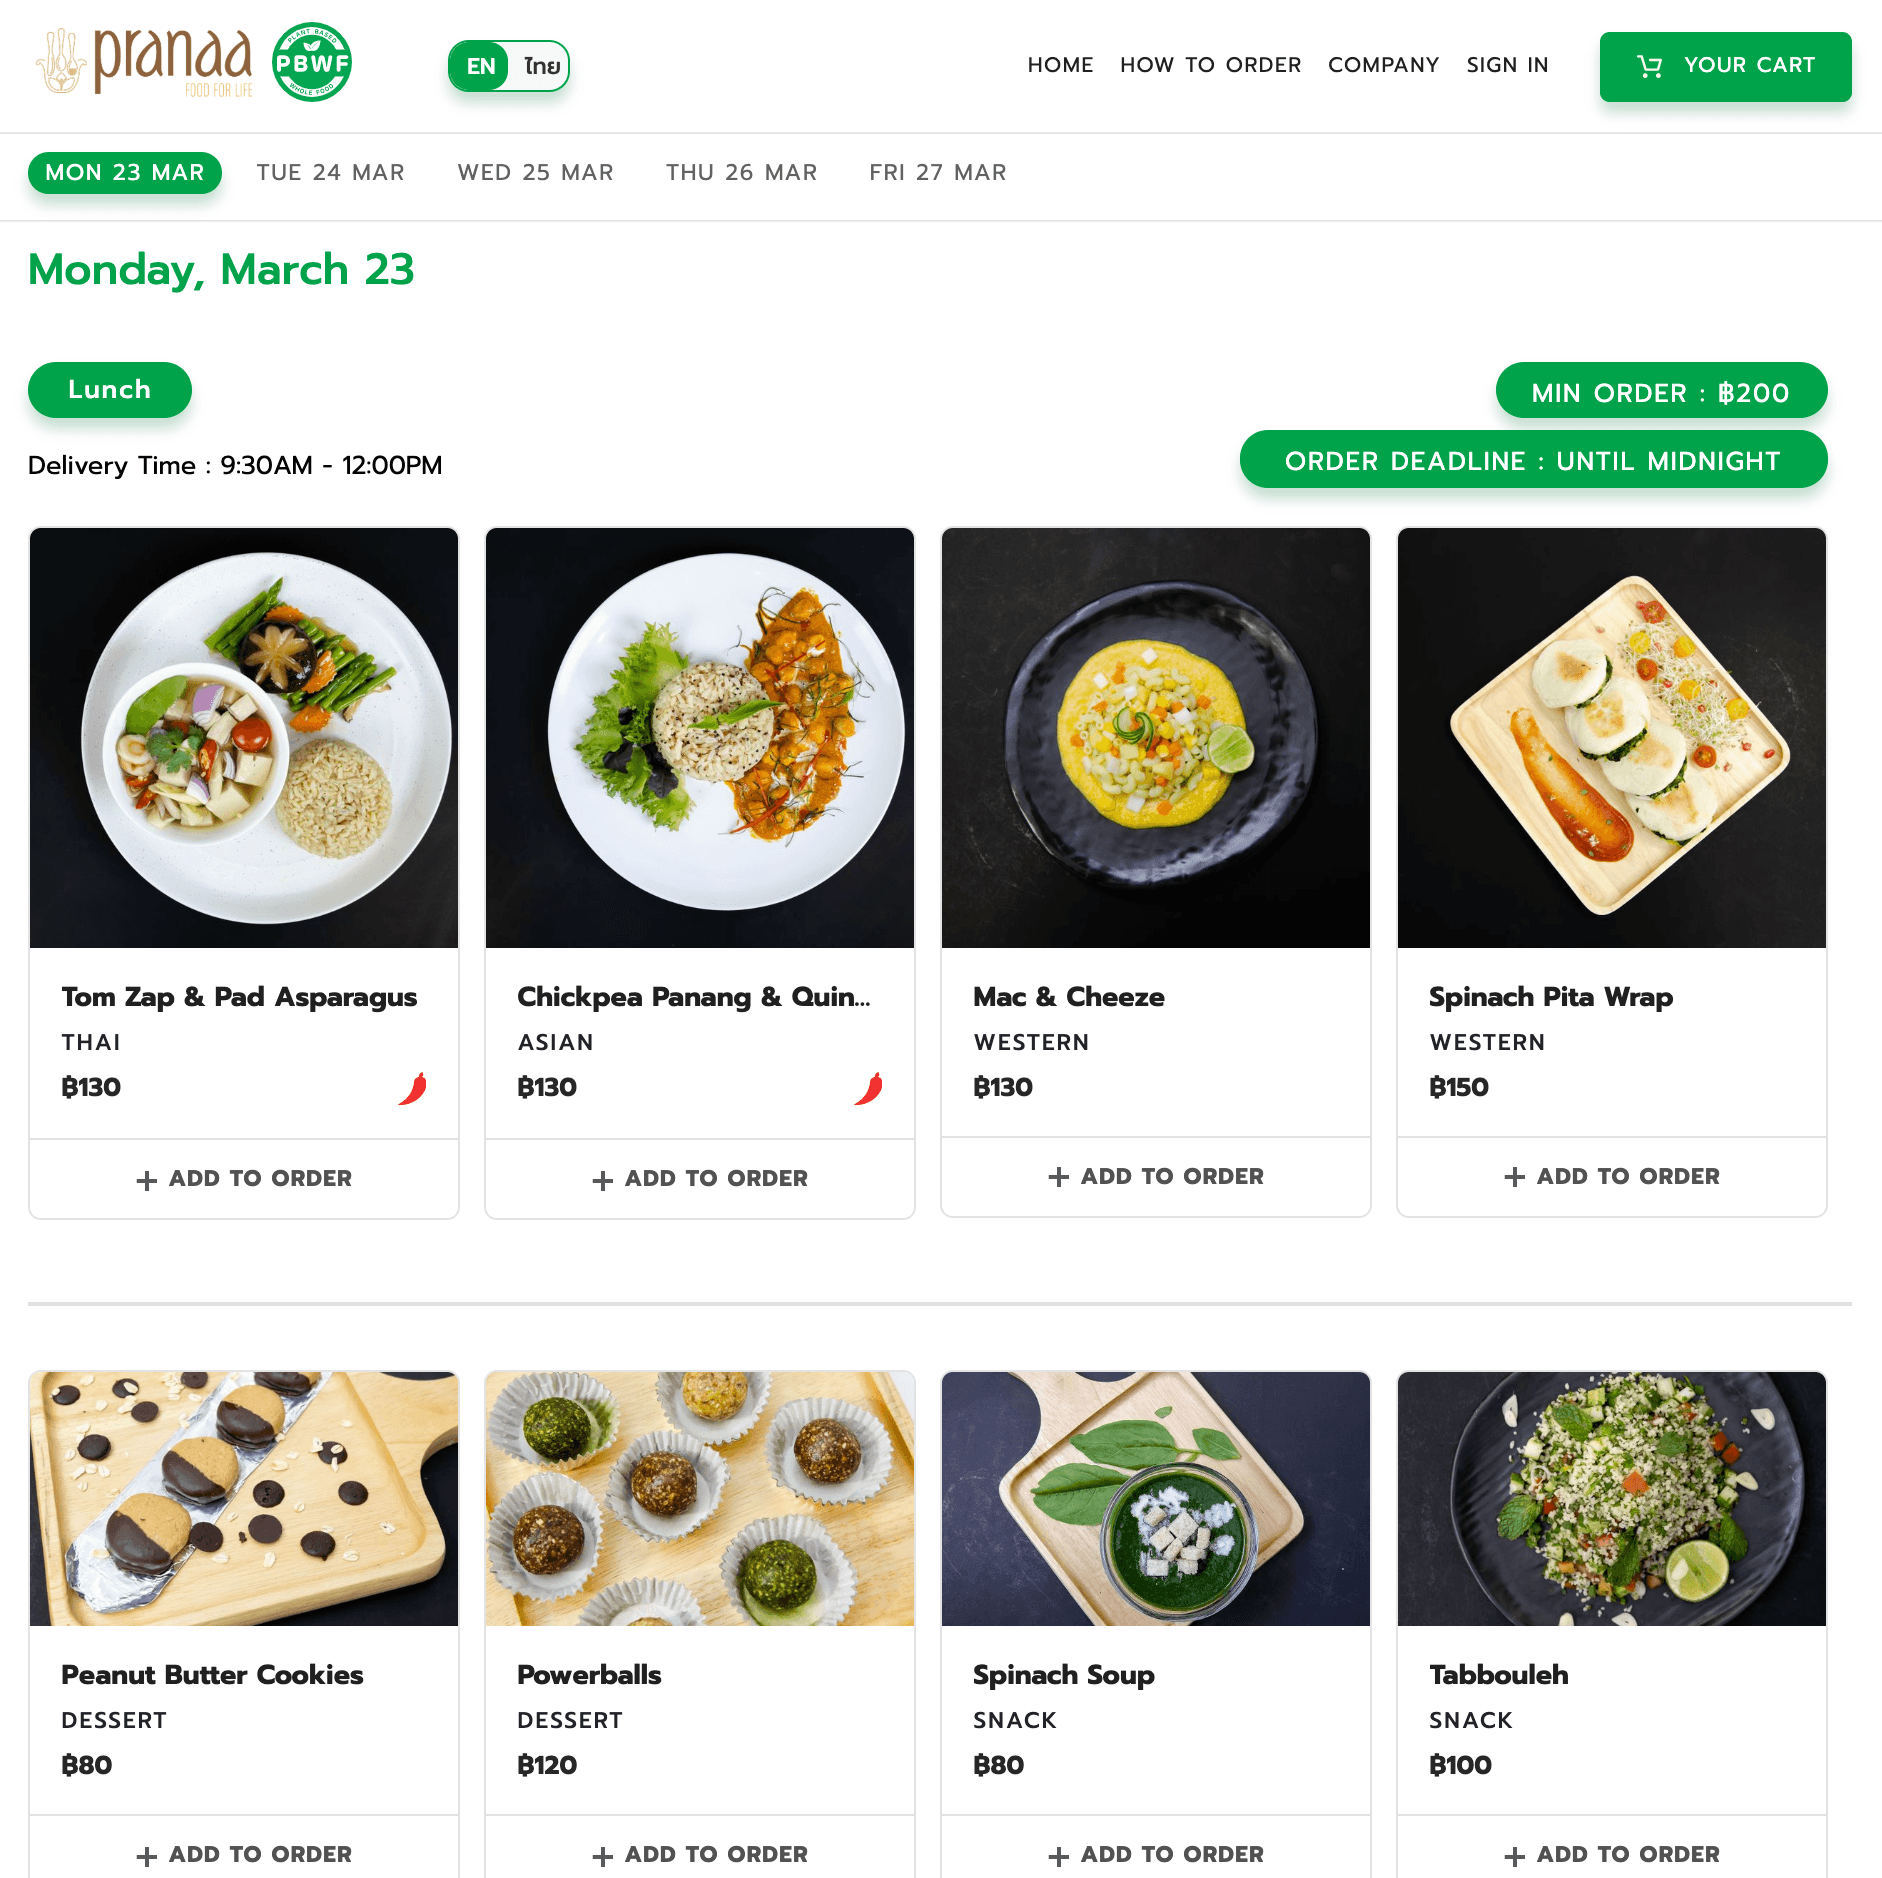
Task: Click the ORDER DEADLINE banner
Action: click(x=1532, y=460)
